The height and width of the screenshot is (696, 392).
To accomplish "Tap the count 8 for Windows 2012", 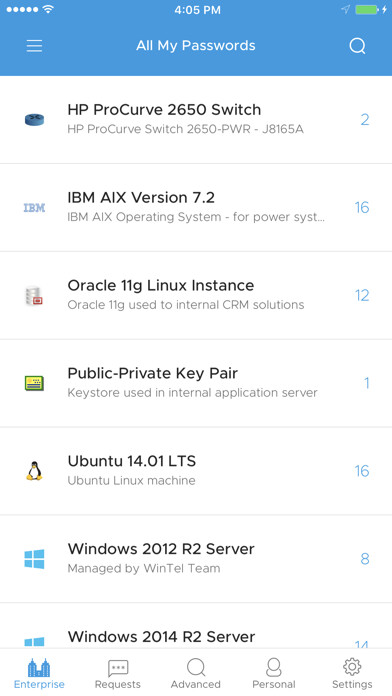I will 365,559.
